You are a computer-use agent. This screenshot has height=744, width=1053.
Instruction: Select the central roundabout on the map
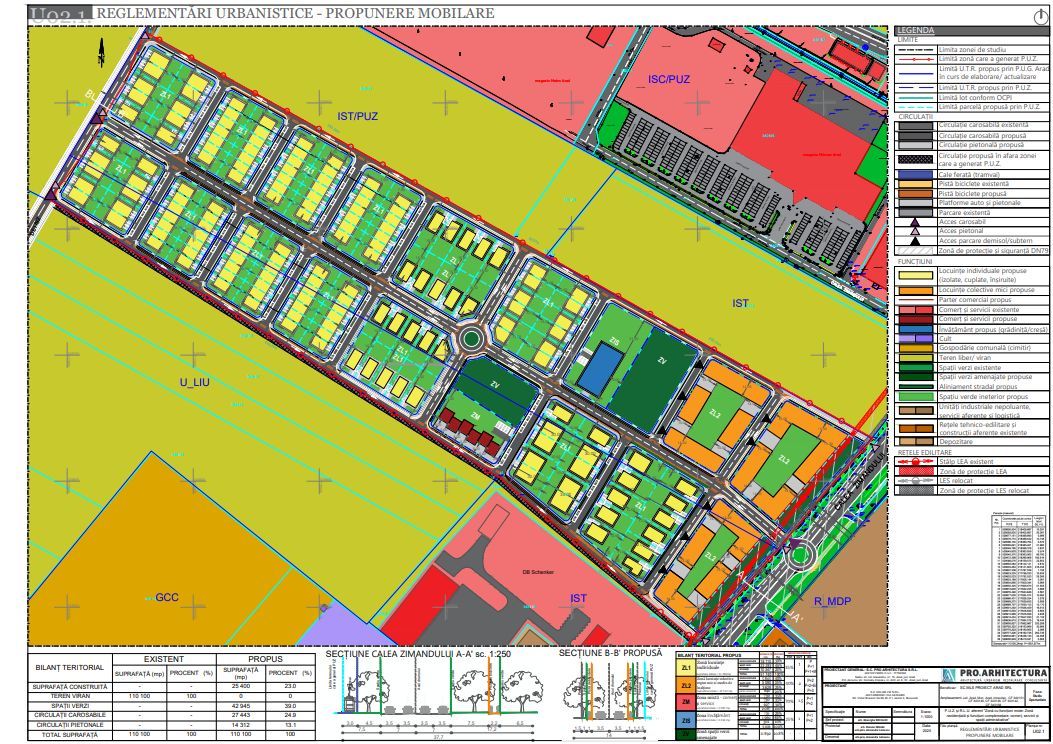pyautogui.click(x=471, y=340)
